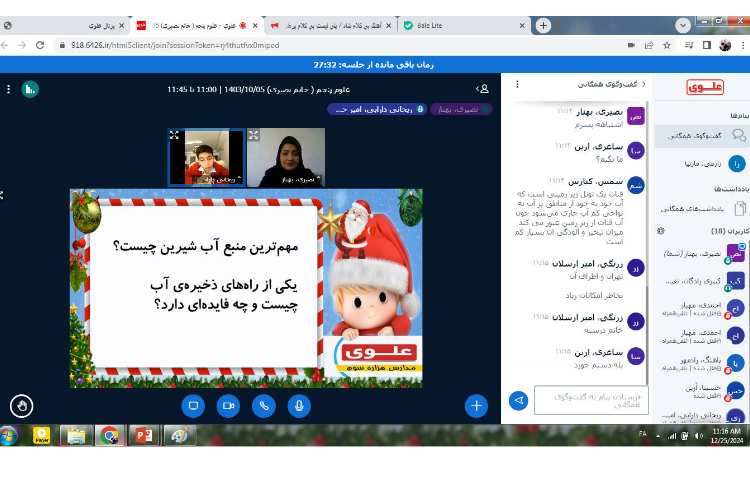750x480 pixels.
Task: Click camera permission icon in address bar
Action: pyautogui.click(x=631, y=45)
